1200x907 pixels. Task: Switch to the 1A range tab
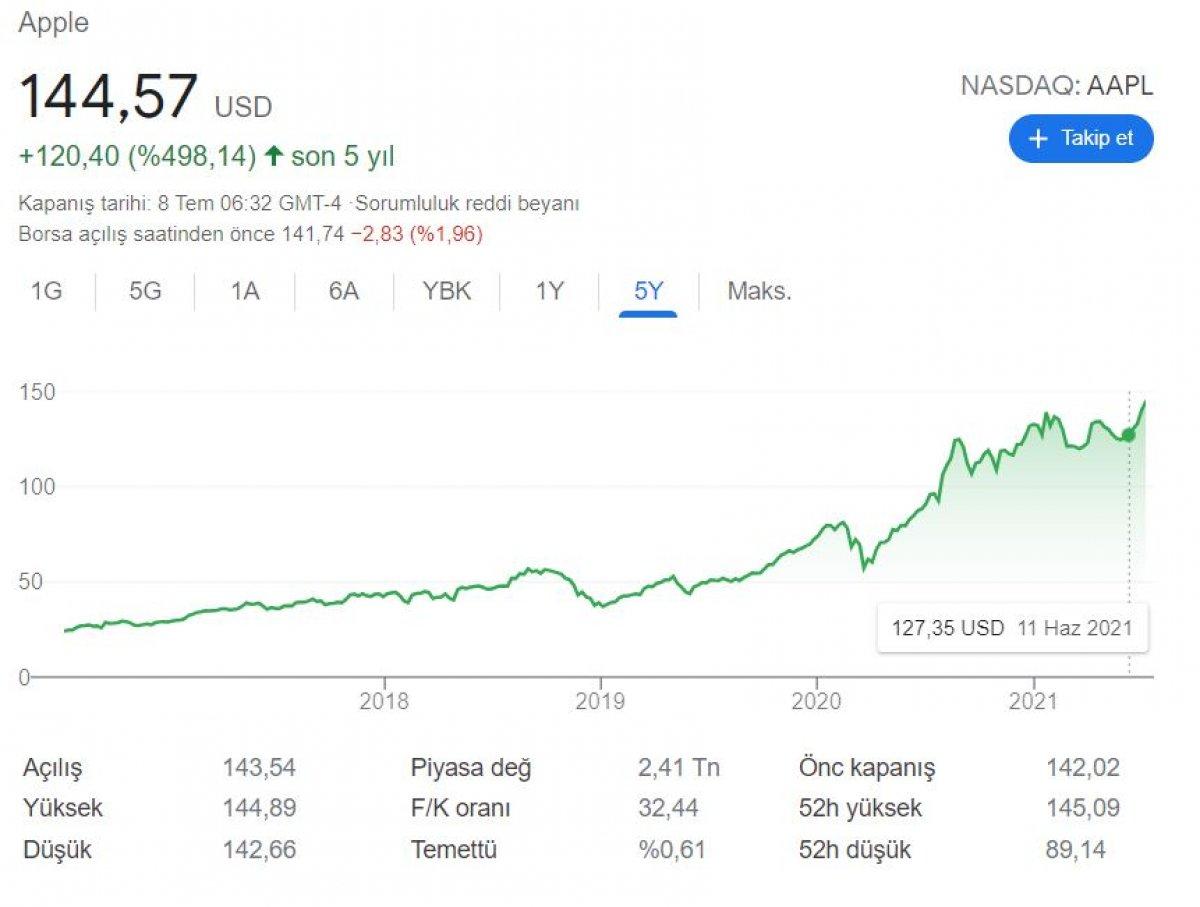tap(245, 292)
